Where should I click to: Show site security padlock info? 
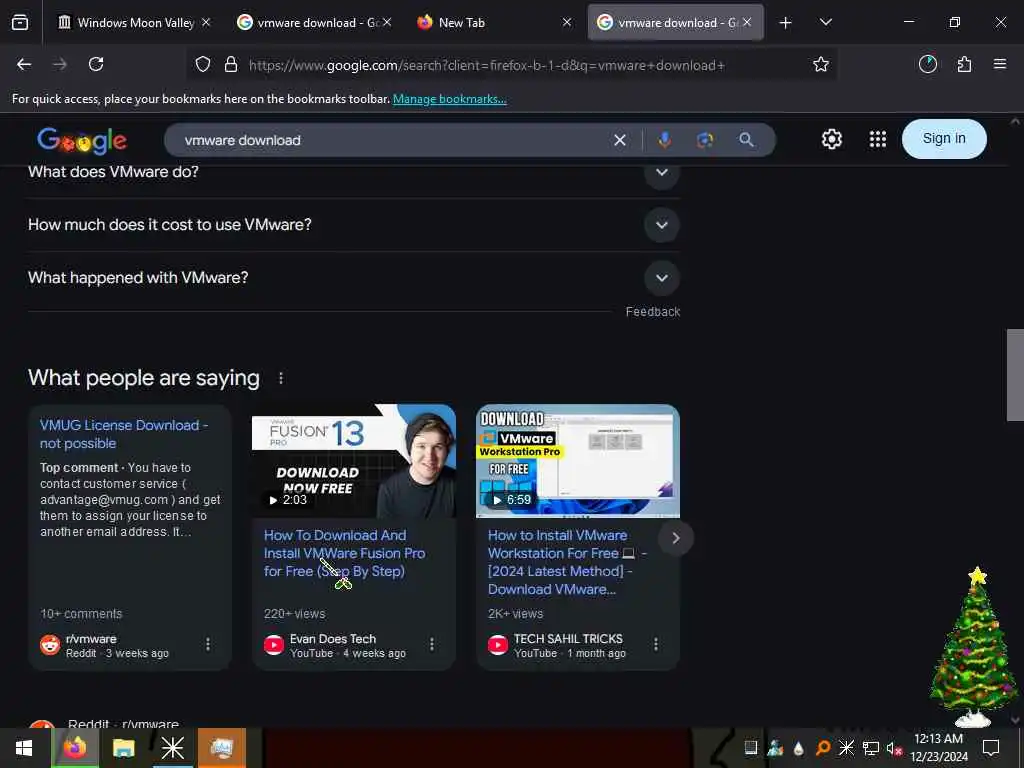231,65
